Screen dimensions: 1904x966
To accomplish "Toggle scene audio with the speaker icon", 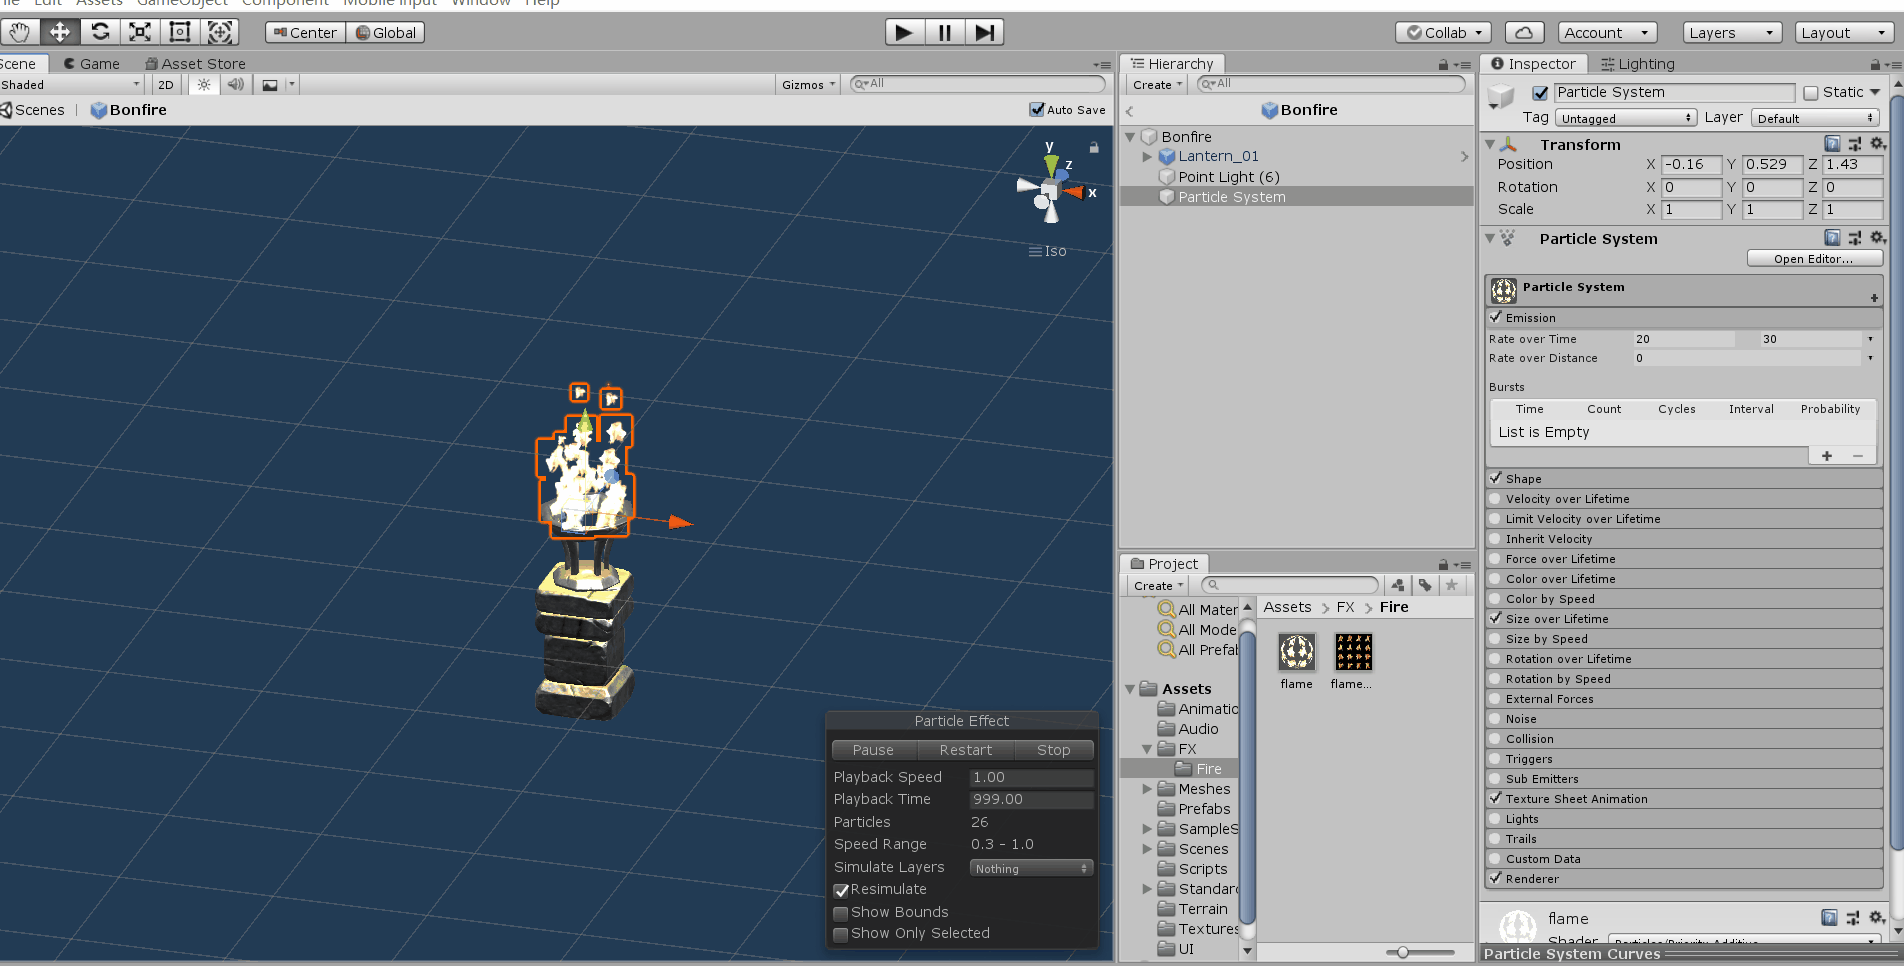I will [x=236, y=84].
